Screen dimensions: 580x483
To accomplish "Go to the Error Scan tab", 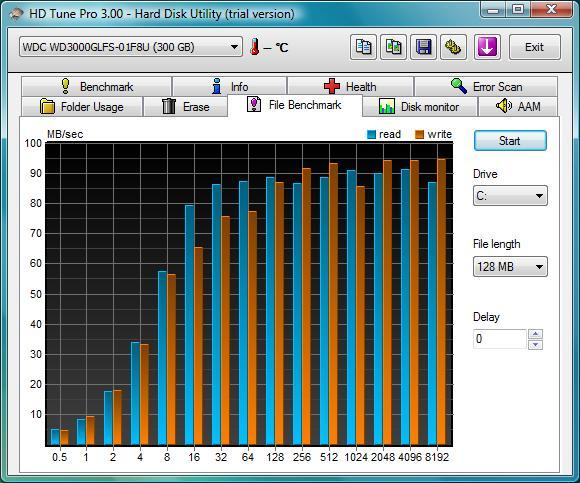I will (486, 87).
